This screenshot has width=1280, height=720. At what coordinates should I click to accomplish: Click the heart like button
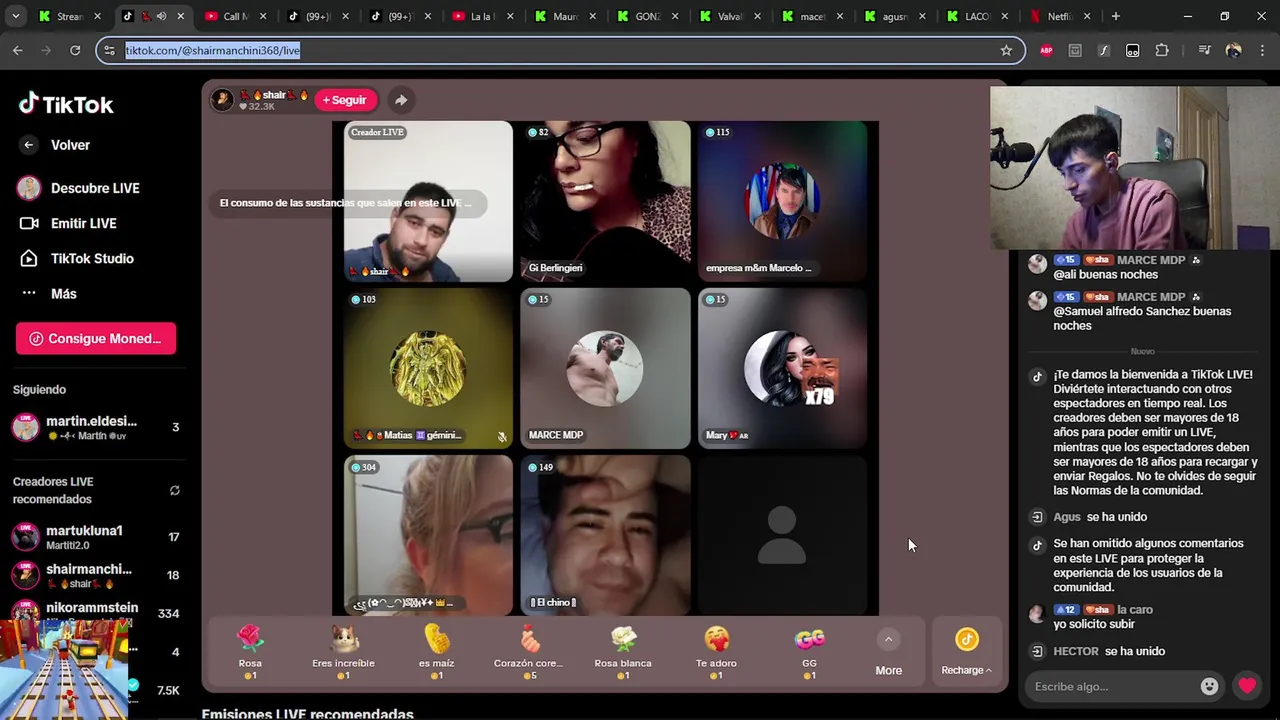pyautogui.click(x=1246, y=686)
